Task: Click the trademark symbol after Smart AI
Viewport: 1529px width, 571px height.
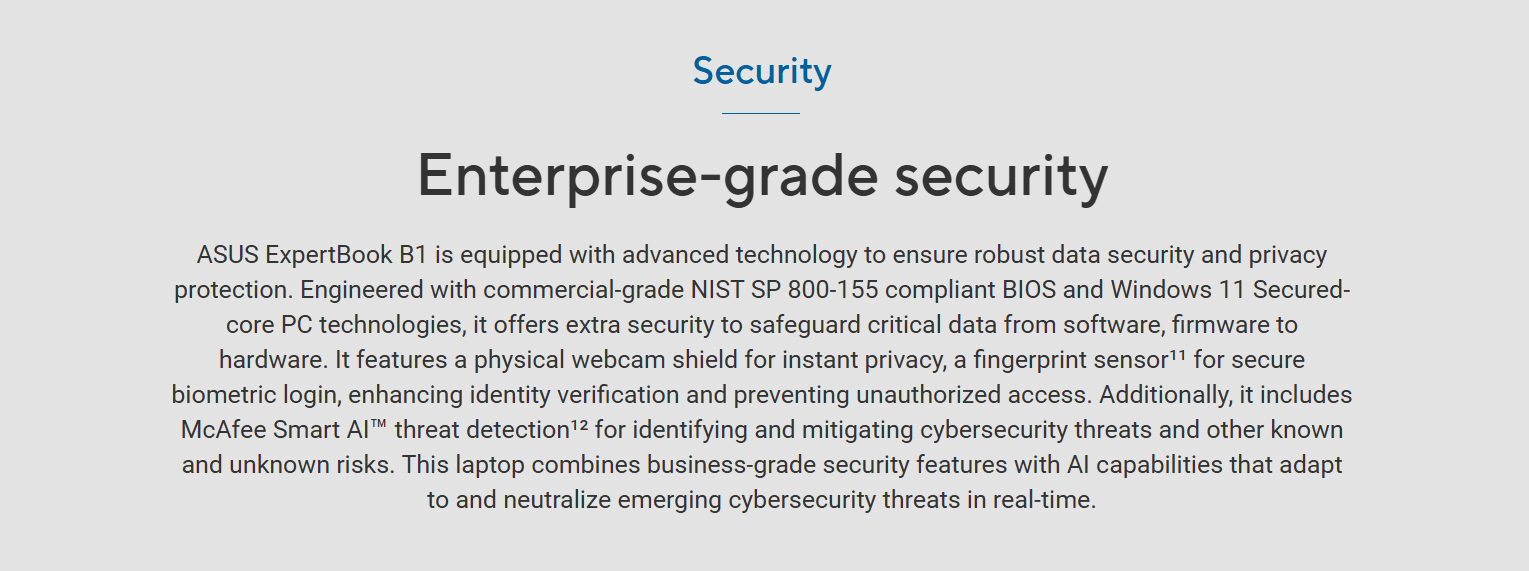Action: 378,425
